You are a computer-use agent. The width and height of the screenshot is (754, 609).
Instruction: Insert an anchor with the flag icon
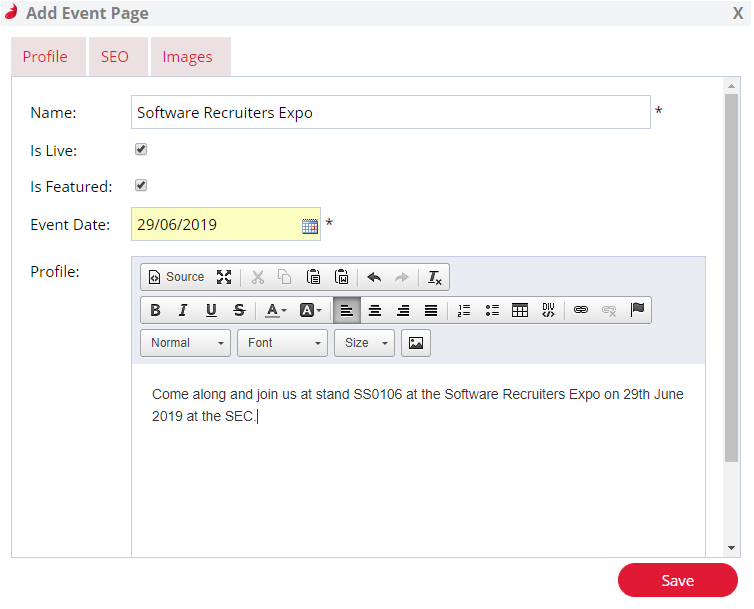click(637, 310)
